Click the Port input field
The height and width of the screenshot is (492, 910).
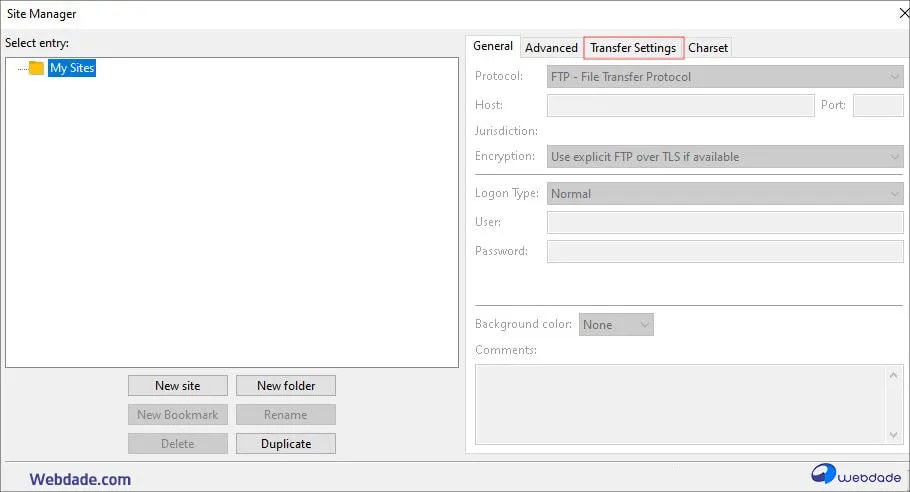click(878, 106)
